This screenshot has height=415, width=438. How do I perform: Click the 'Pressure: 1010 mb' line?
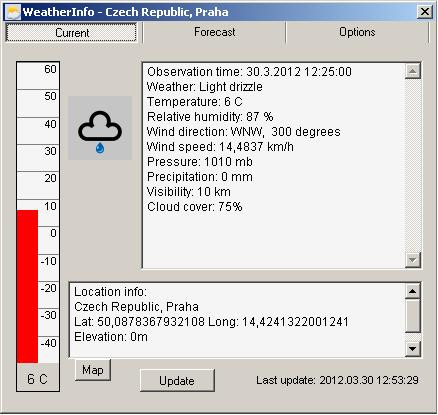(200, 162)
